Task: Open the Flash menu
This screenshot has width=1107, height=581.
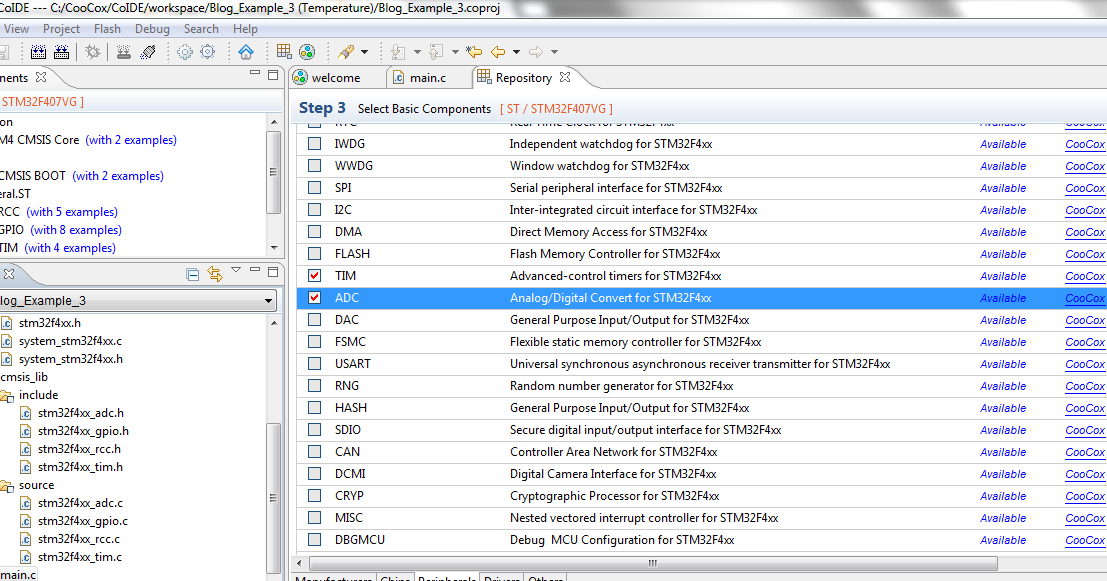Action: click(107, 28)
